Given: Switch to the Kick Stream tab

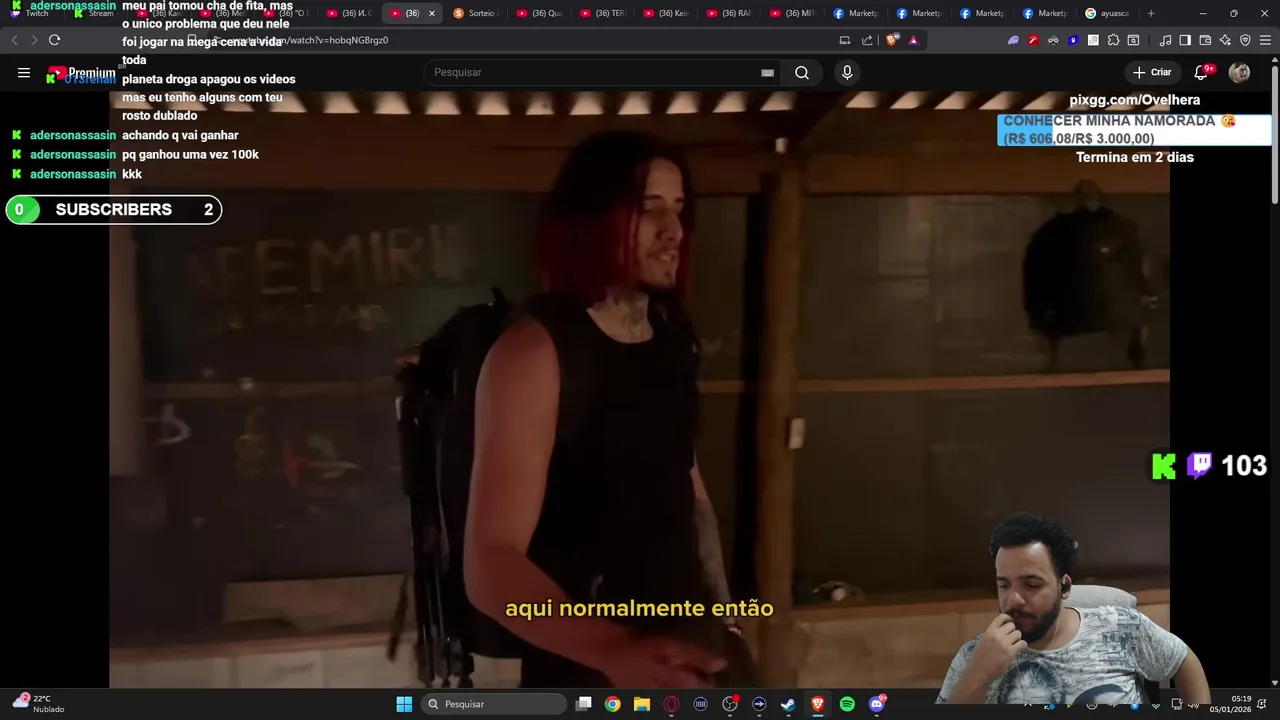Looking at the screenshot, I should pos(96,13).
